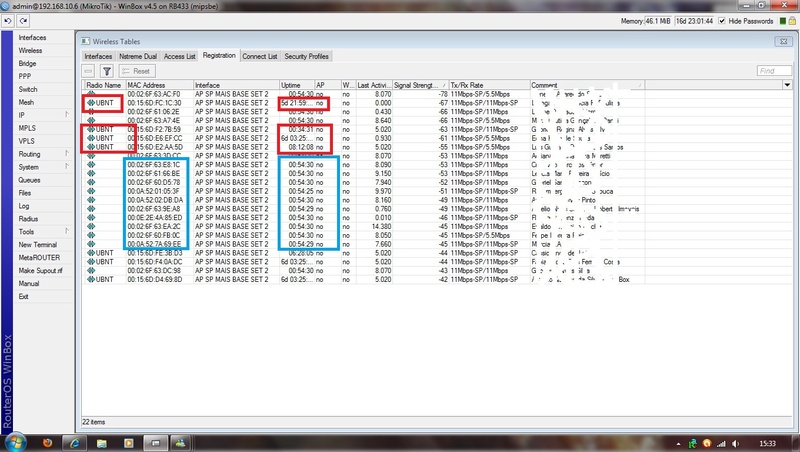
Task: Open the Windows Start menu
Action: point(15,442)
